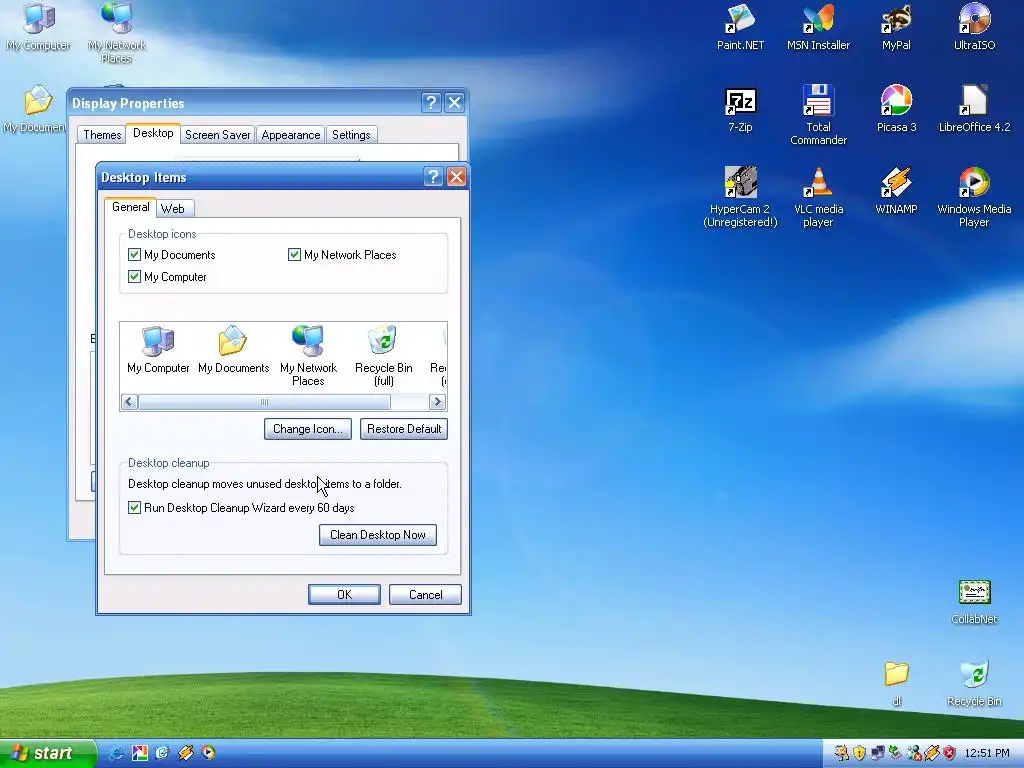Select UltraISO desktop shortcut
The height and width of the screenshot is (768, 1024).
point(974,27)
